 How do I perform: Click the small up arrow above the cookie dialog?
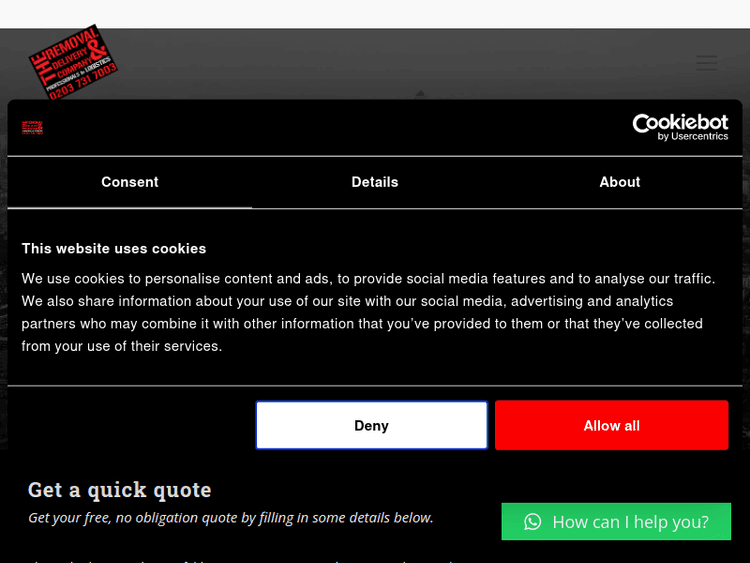click(420, 93)
